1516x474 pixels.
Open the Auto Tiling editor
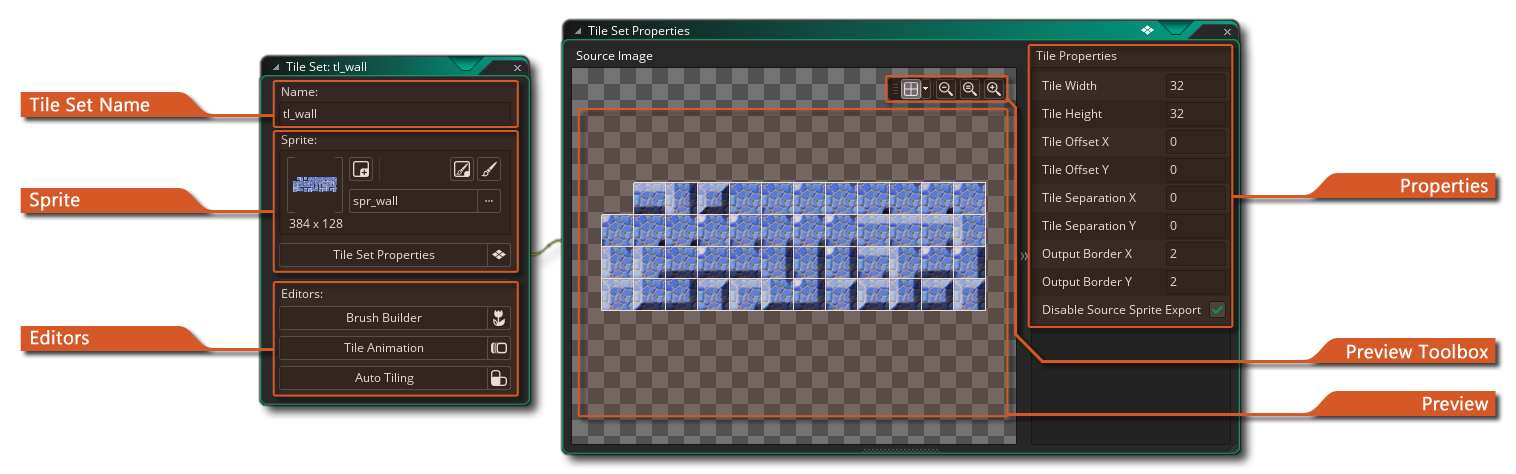tap(384, 378)
